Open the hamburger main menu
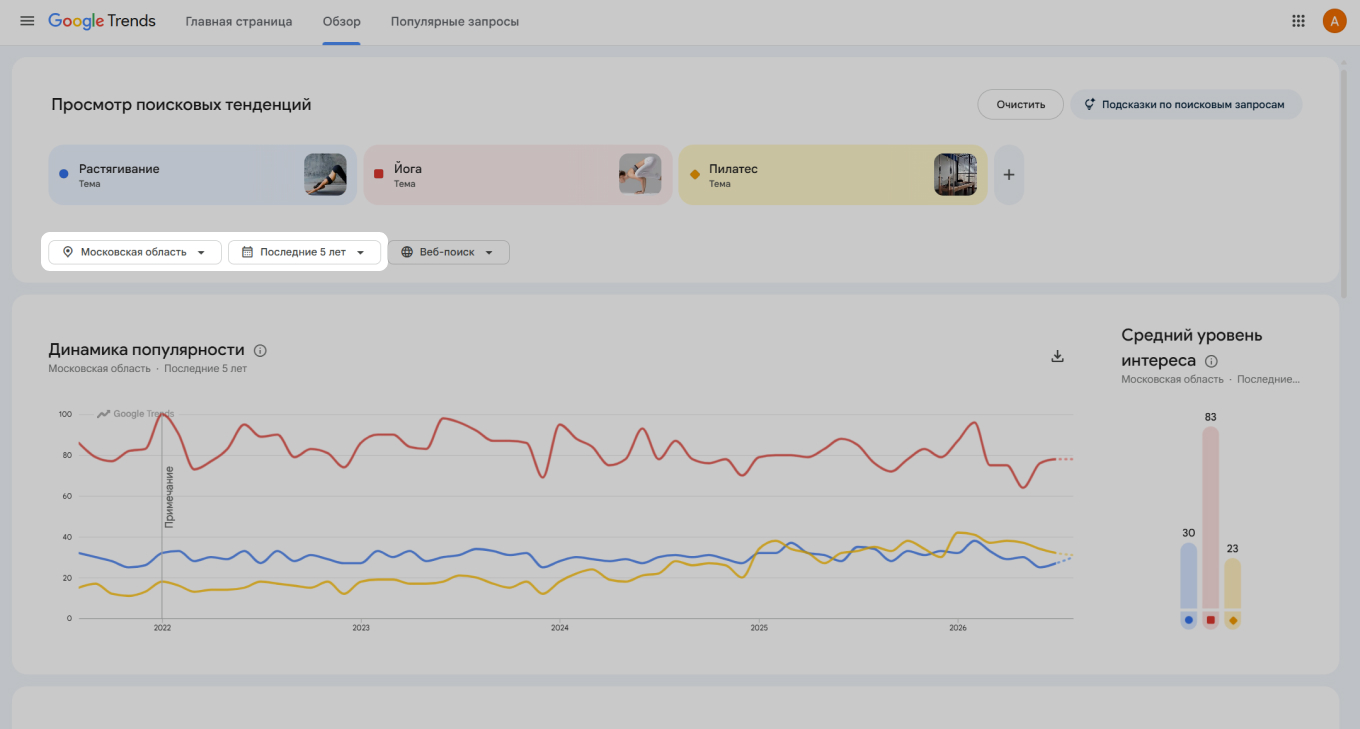This screenshot has height=729, width=1360. [x=27, y=21]
